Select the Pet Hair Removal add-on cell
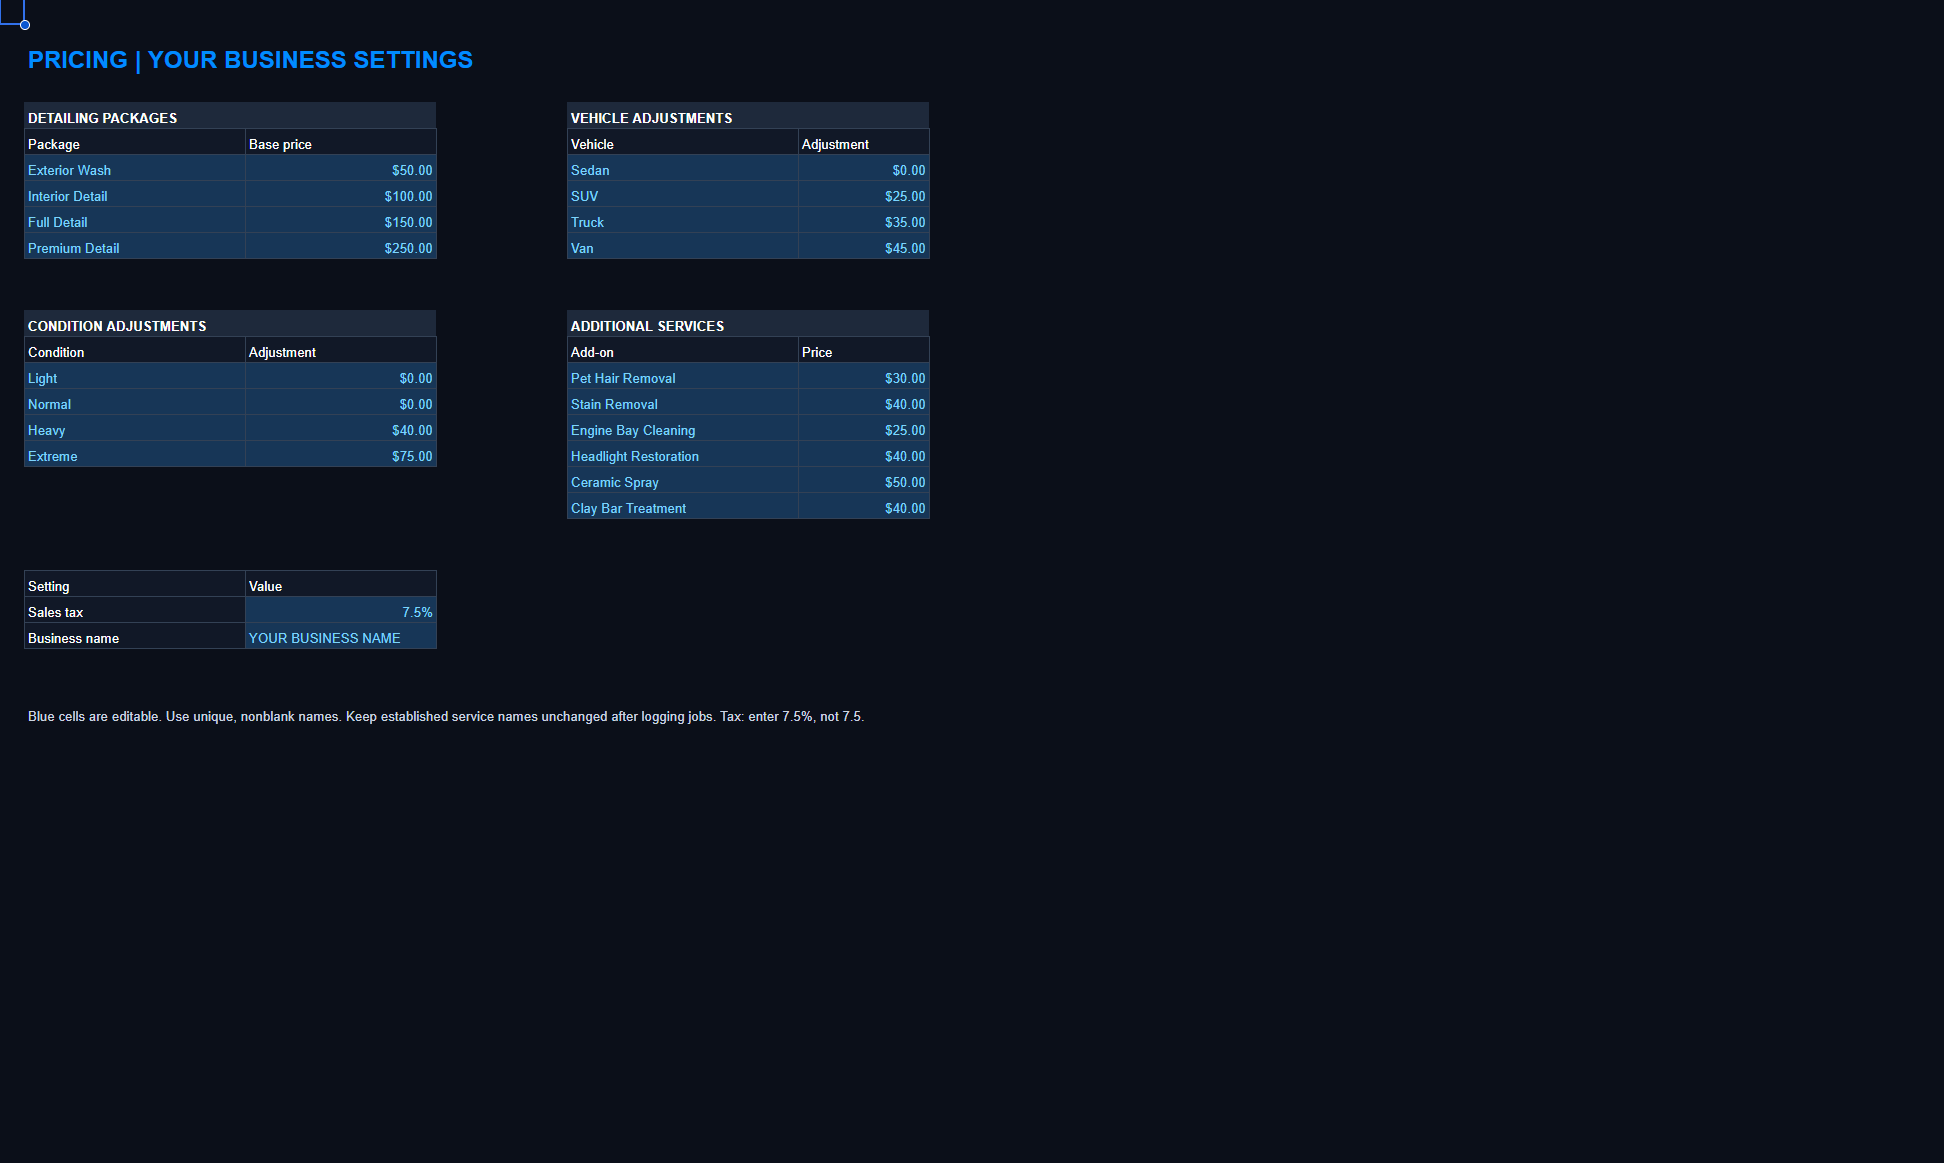 point(682,378)
